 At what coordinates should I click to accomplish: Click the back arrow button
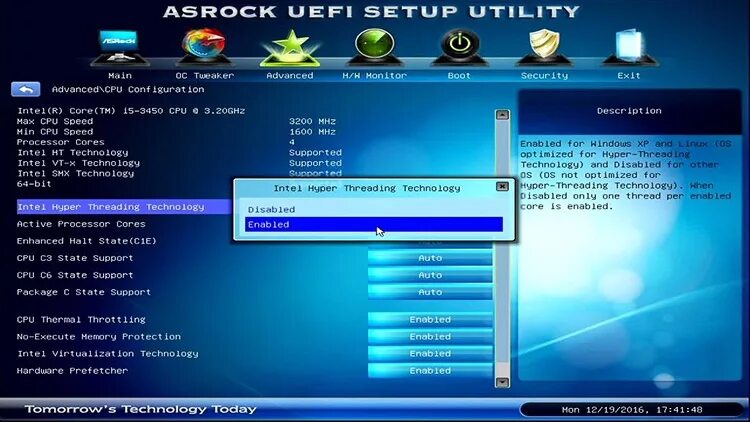[25, 89]
